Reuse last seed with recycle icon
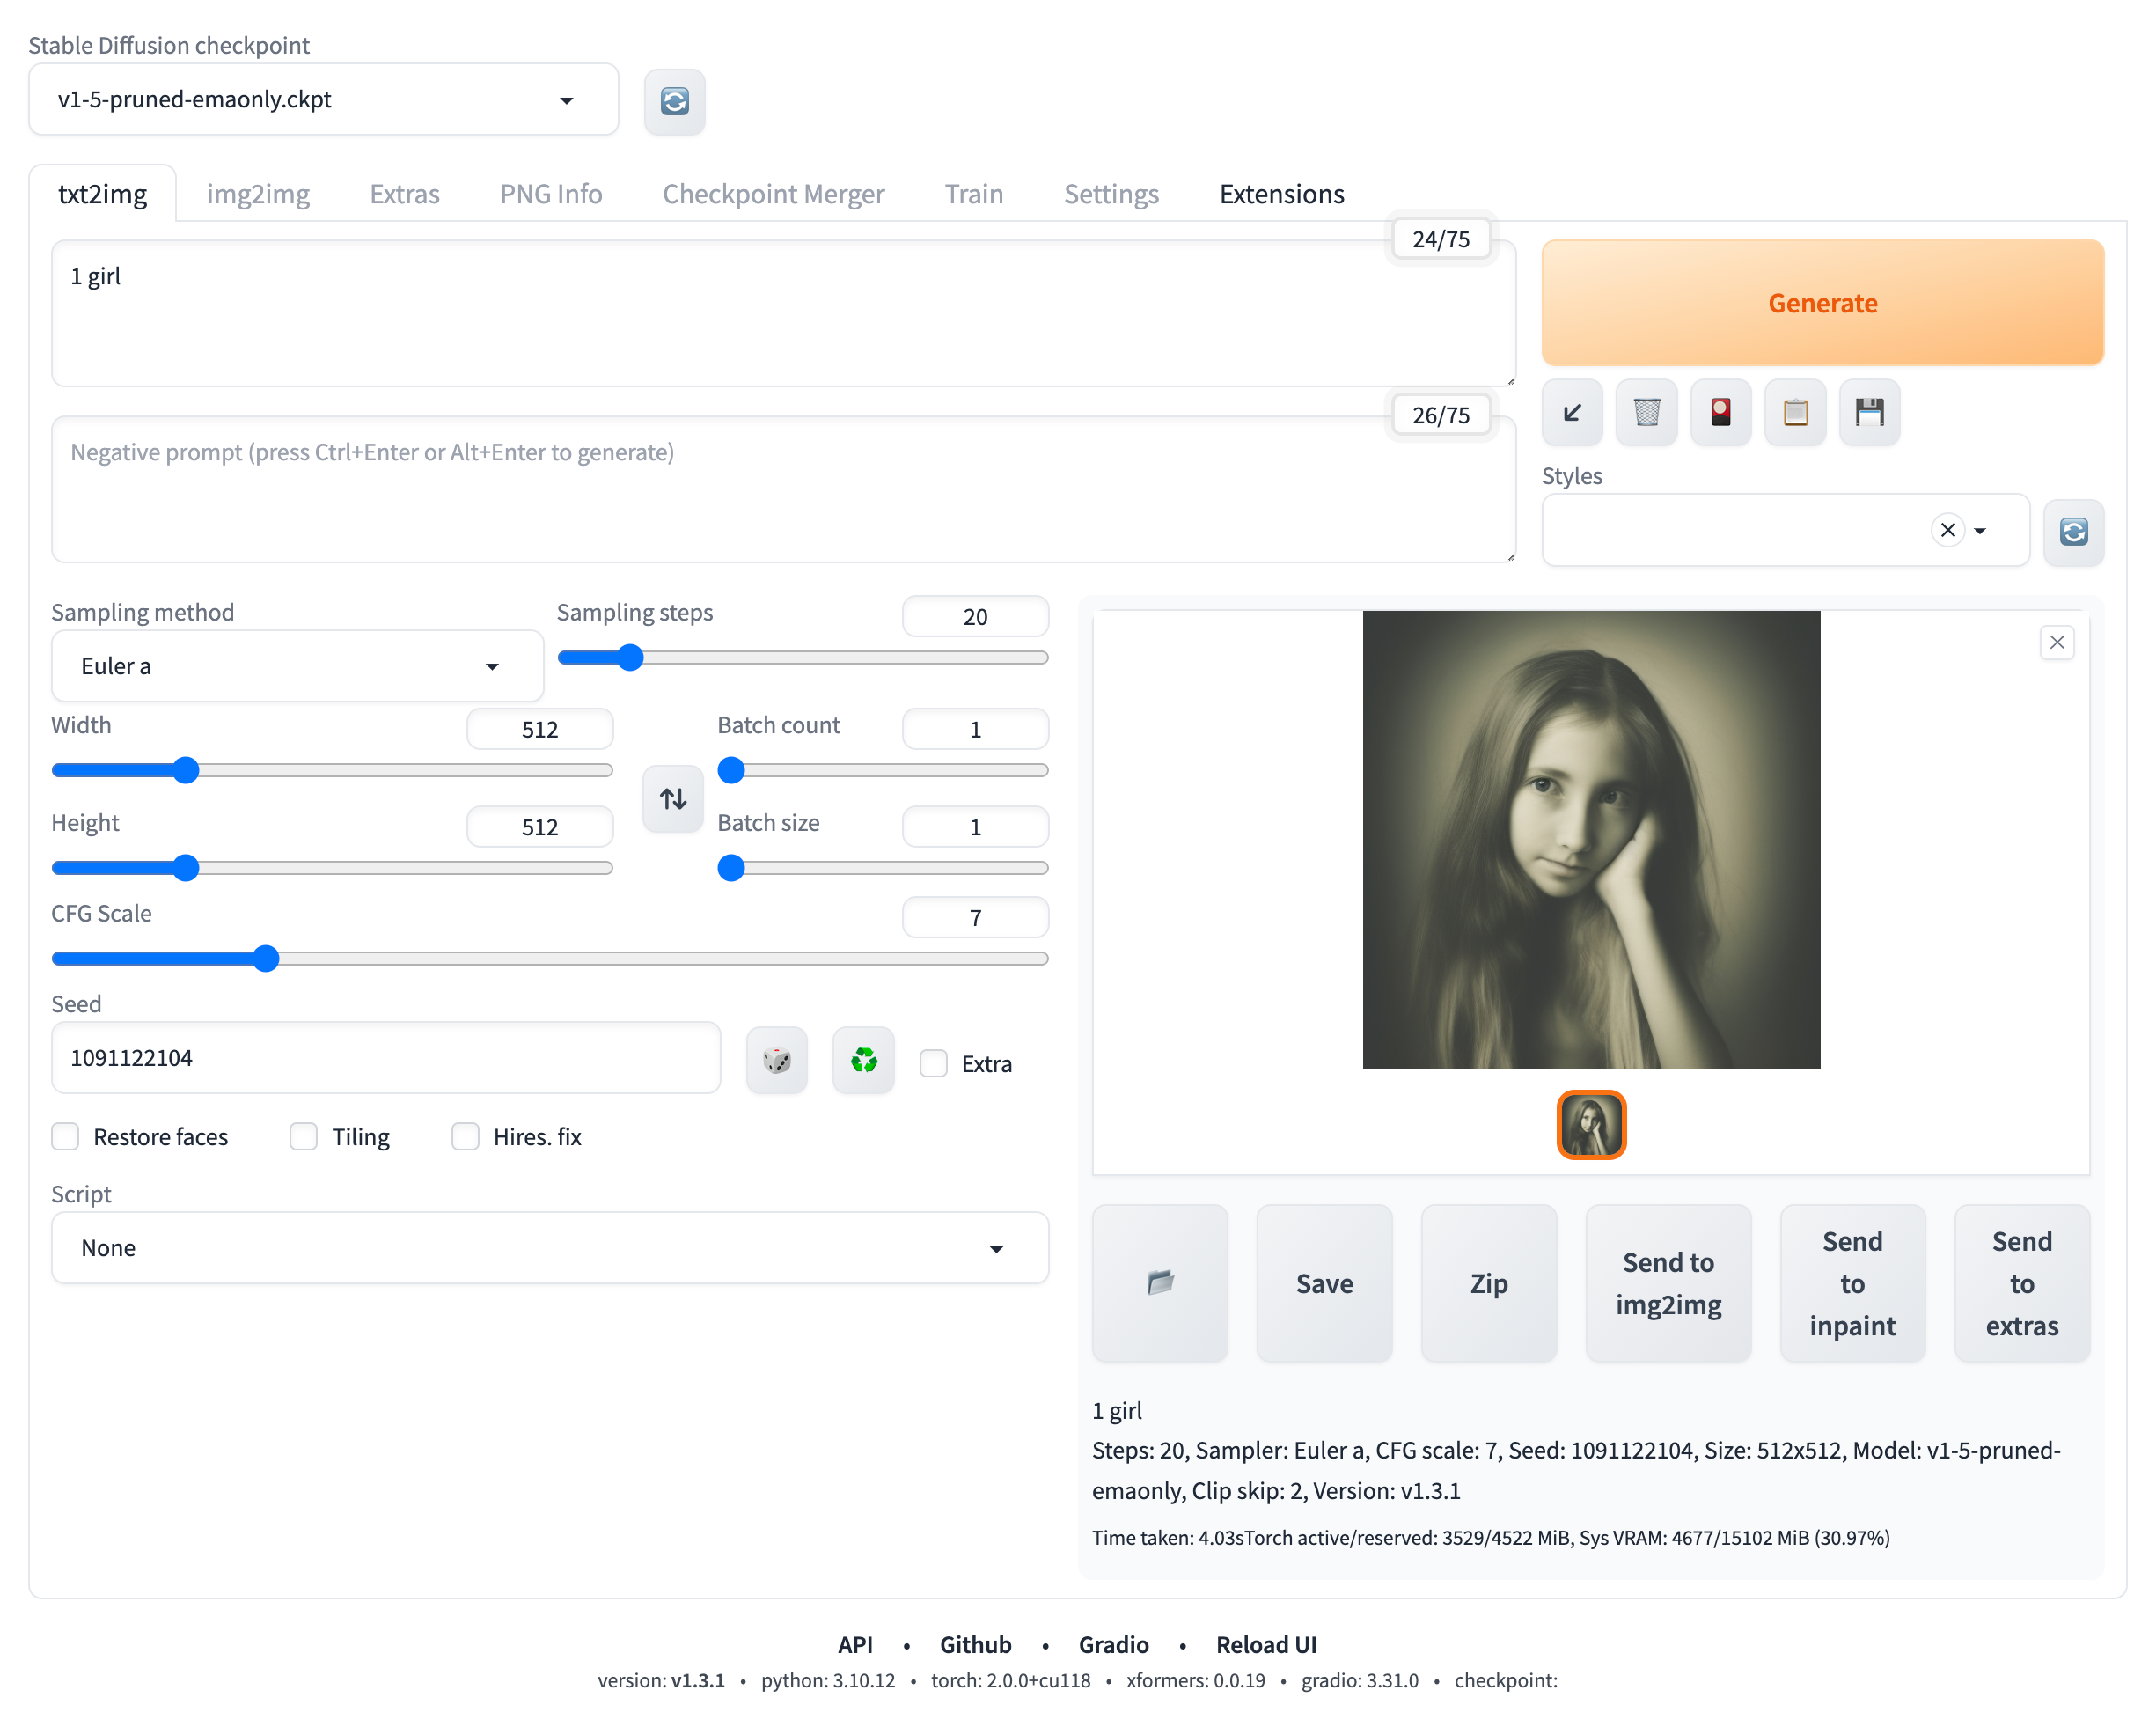This screenshot has width=2156, height=1727. (x=863, y=1060)
